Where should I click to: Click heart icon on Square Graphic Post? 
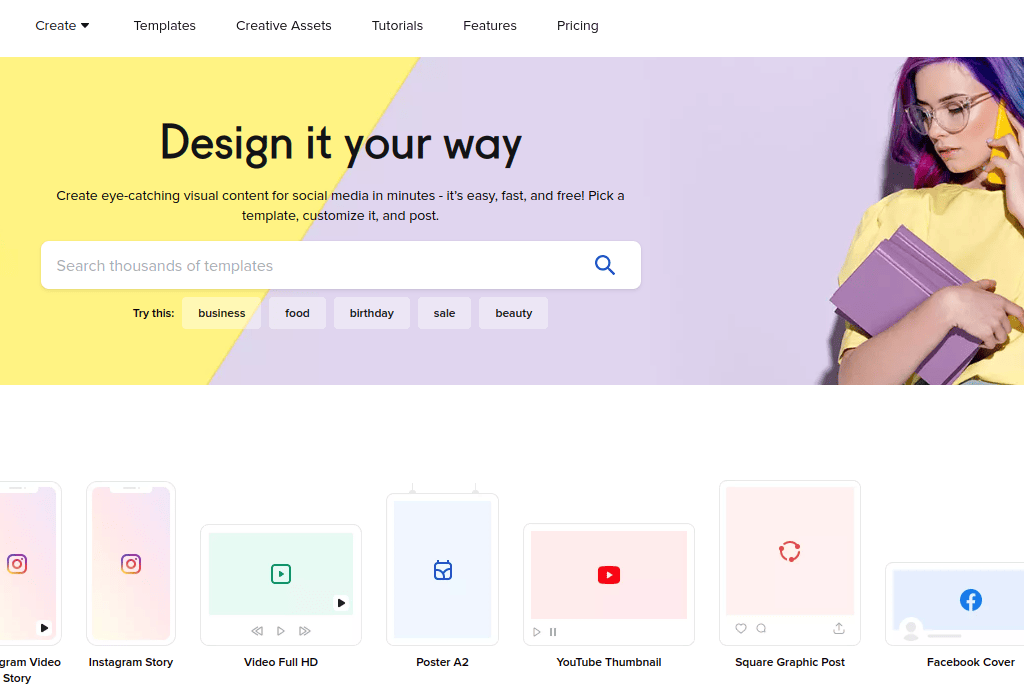[741, 628]
